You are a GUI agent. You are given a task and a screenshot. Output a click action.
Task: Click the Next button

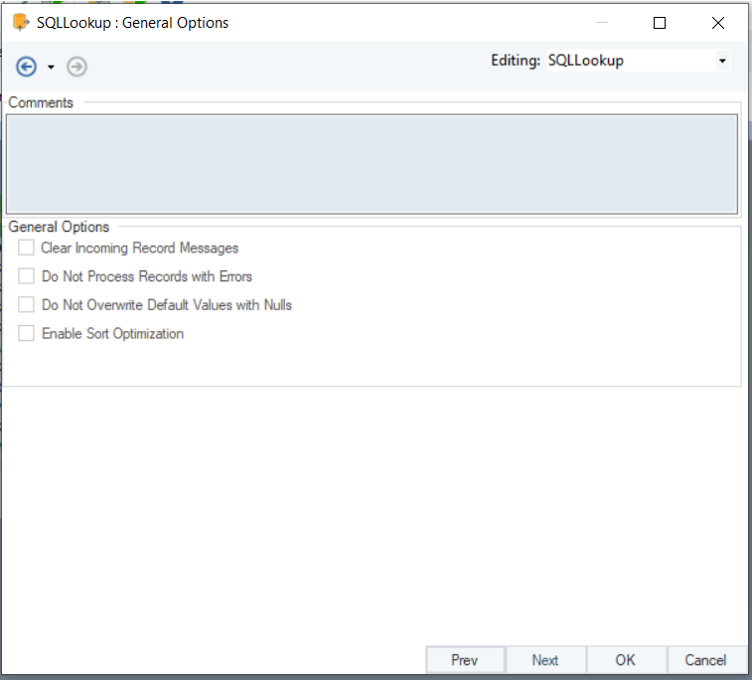click(545, 660)
